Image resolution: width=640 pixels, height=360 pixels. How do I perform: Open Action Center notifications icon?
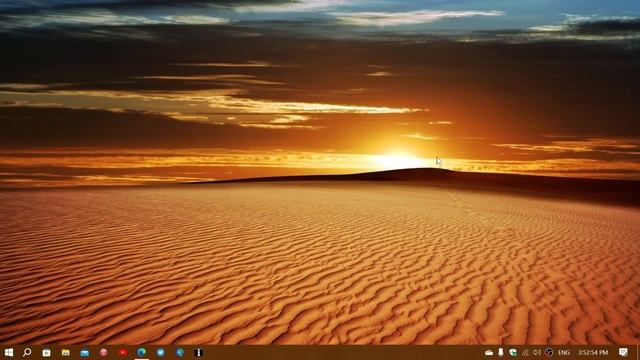tap(623, 352)
